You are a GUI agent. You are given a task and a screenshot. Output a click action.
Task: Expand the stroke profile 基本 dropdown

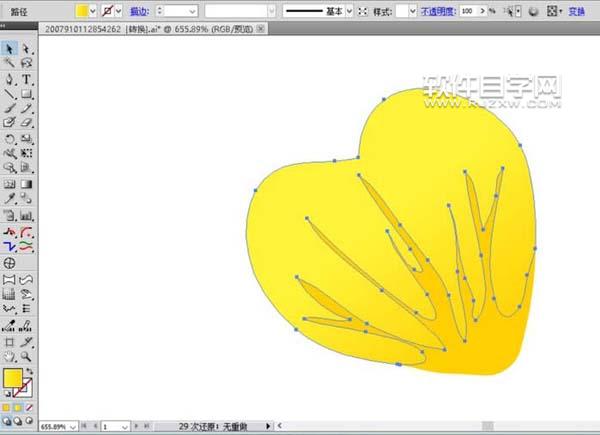coord(349,10)
